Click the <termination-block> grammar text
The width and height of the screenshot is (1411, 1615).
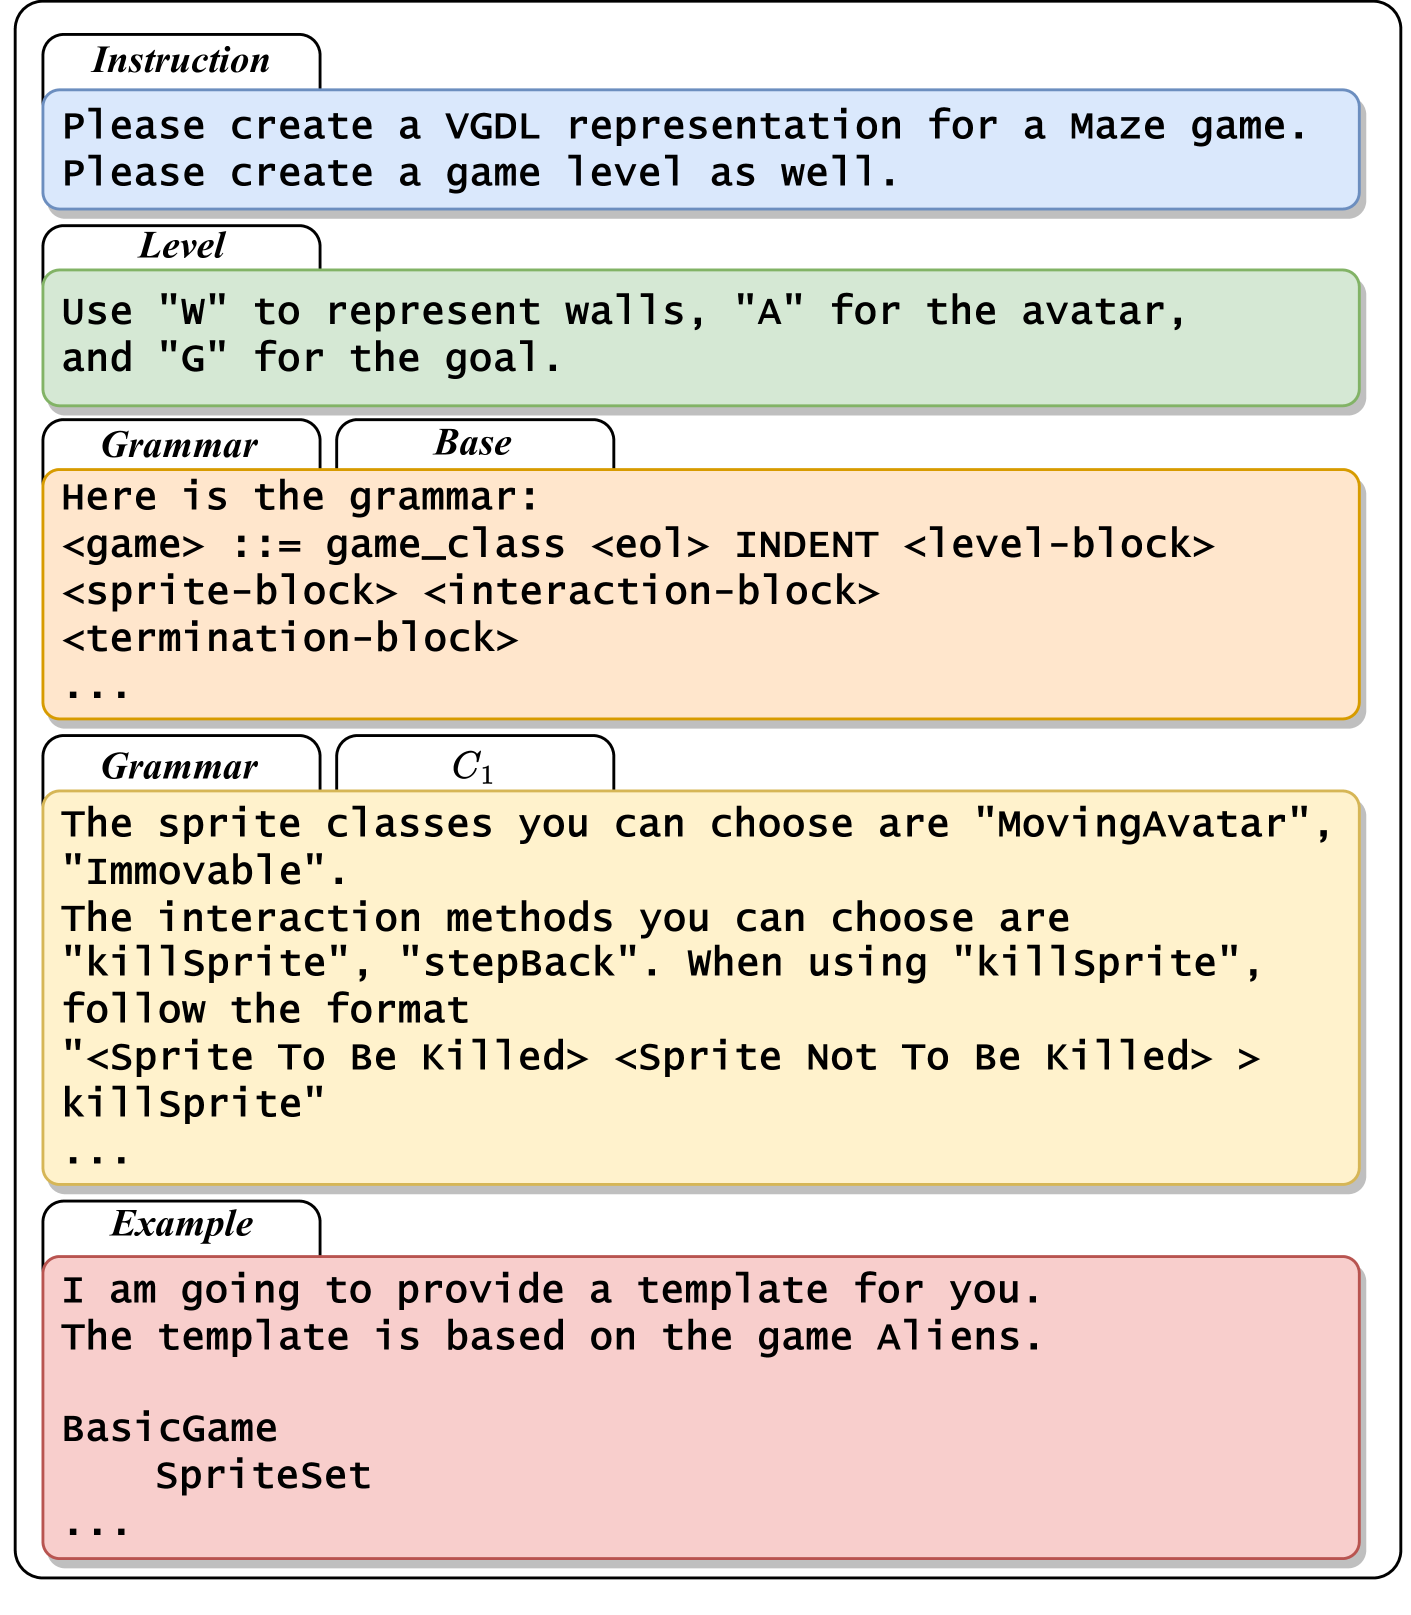tap(290, 639)
